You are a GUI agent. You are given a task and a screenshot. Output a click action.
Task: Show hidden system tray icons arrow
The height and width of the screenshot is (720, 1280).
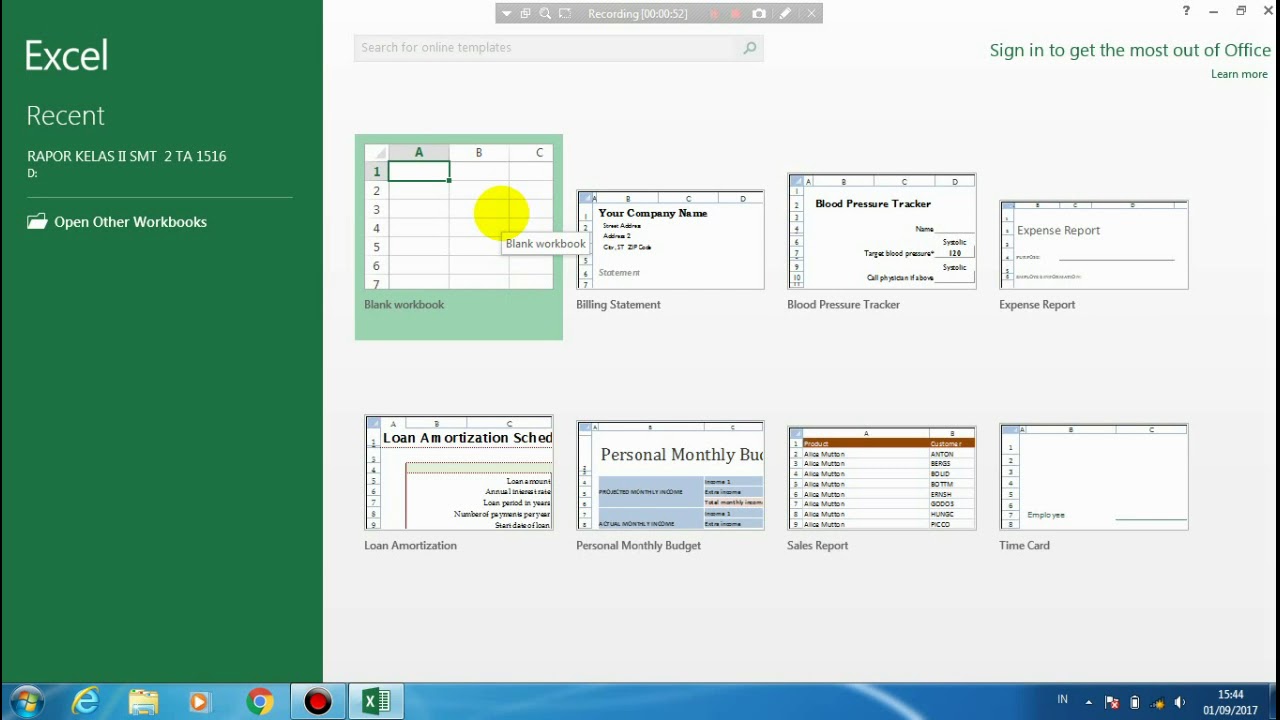[x=1089, y=702]
